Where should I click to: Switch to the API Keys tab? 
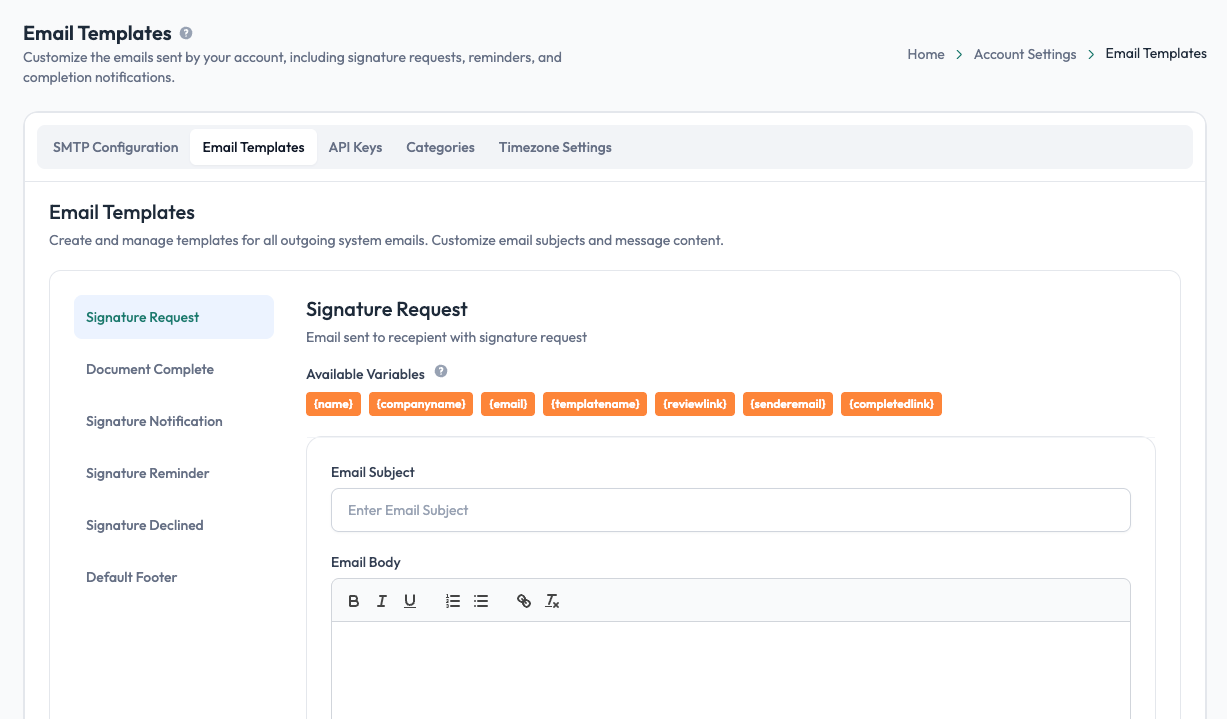(356, 147)
